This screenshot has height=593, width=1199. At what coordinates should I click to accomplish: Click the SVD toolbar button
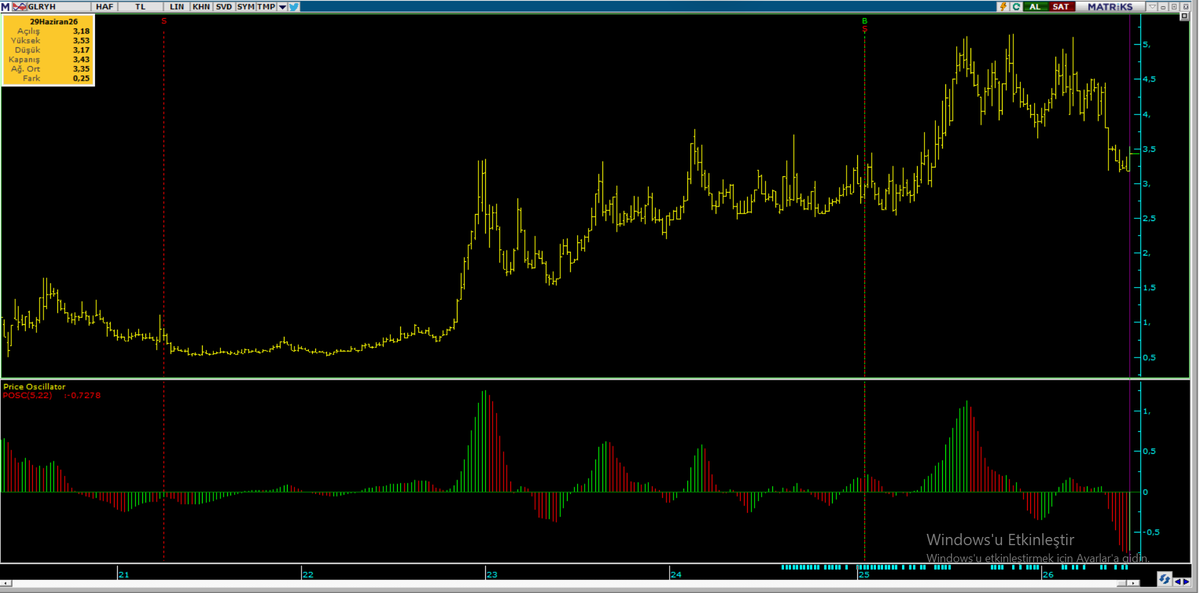[223, 6]
